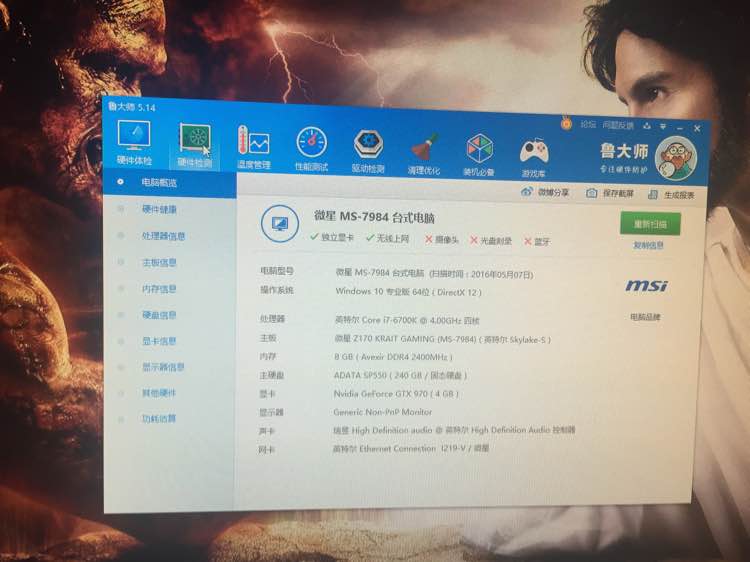Viewport: 750px width, 562px height.
Task: Select 其他硬件 in the sidebar
Action: 159,393
